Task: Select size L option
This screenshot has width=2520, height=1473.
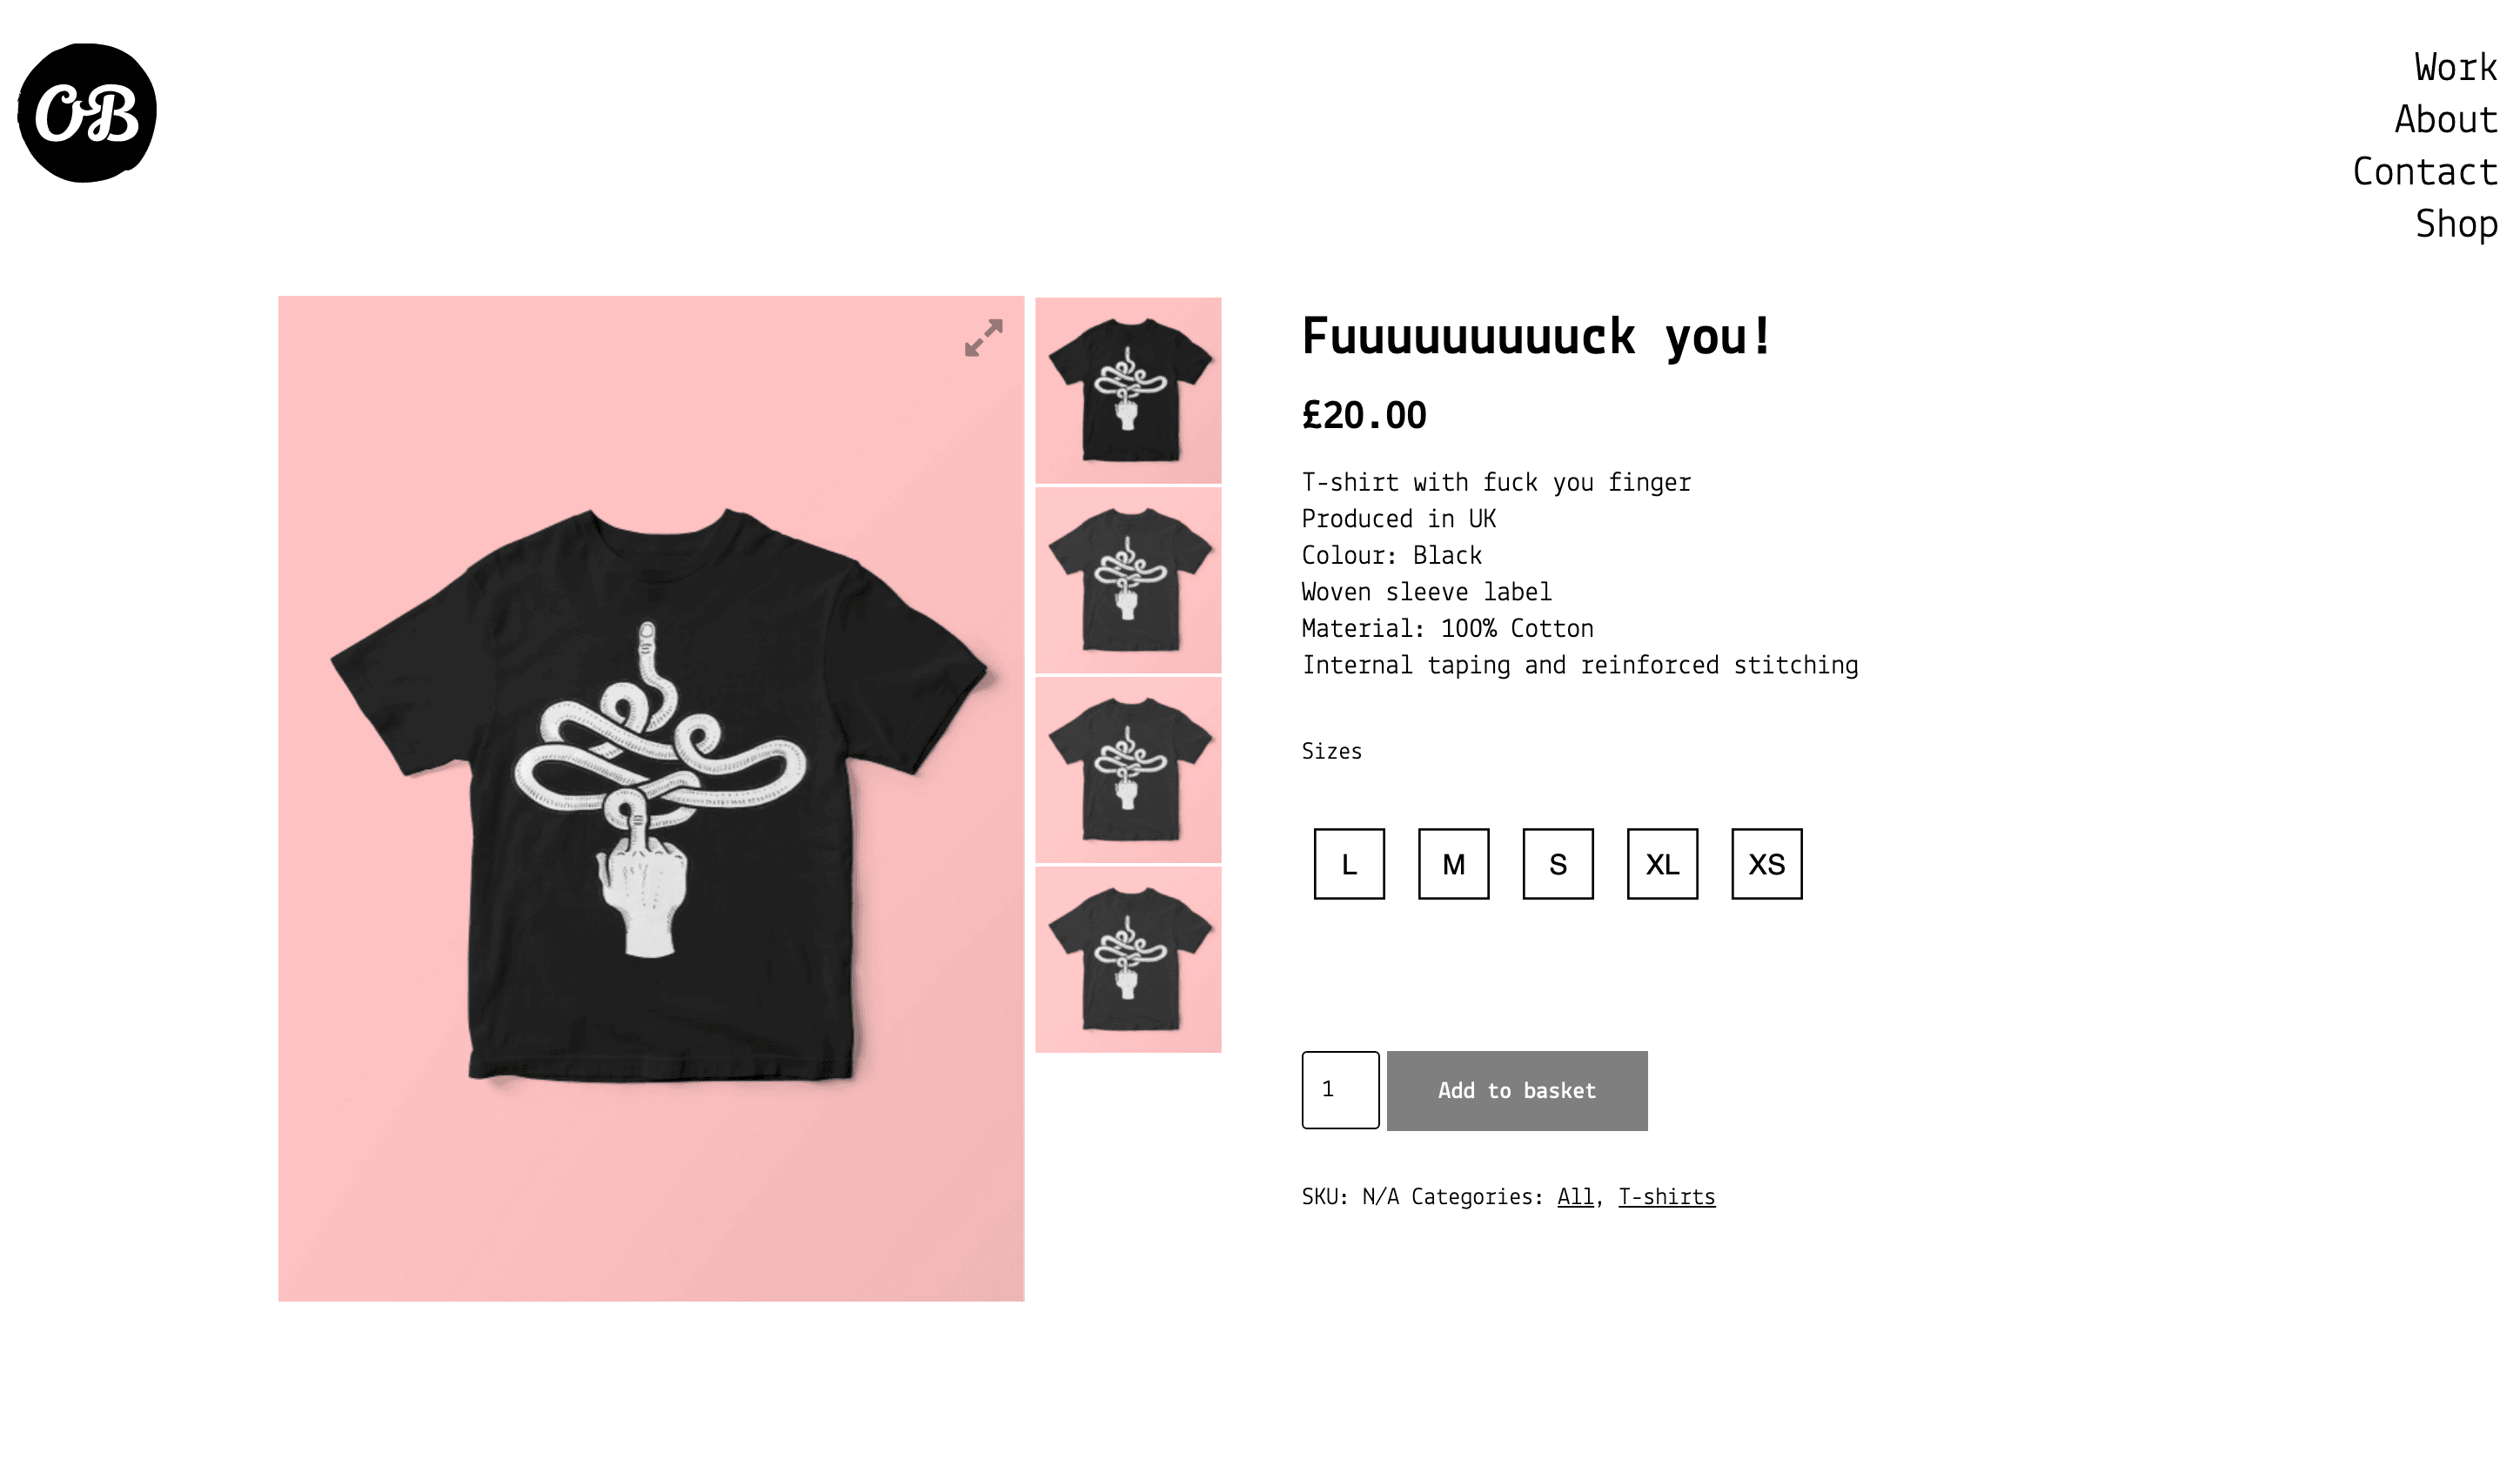Action: (x=1349, y=864)
